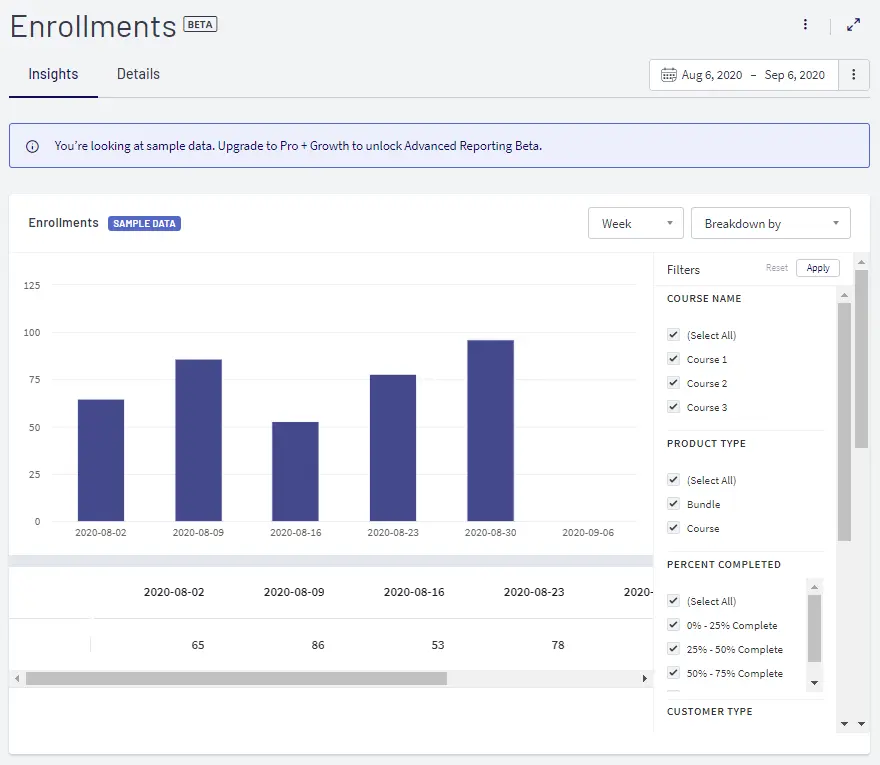The height and width of the screenshot is (765, 880).
Task: Click the info icon in upgrade banner
Action: point(32,146)
